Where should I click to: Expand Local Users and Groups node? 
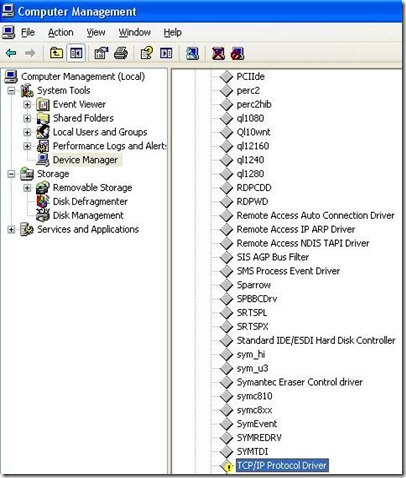pos(27,132)
